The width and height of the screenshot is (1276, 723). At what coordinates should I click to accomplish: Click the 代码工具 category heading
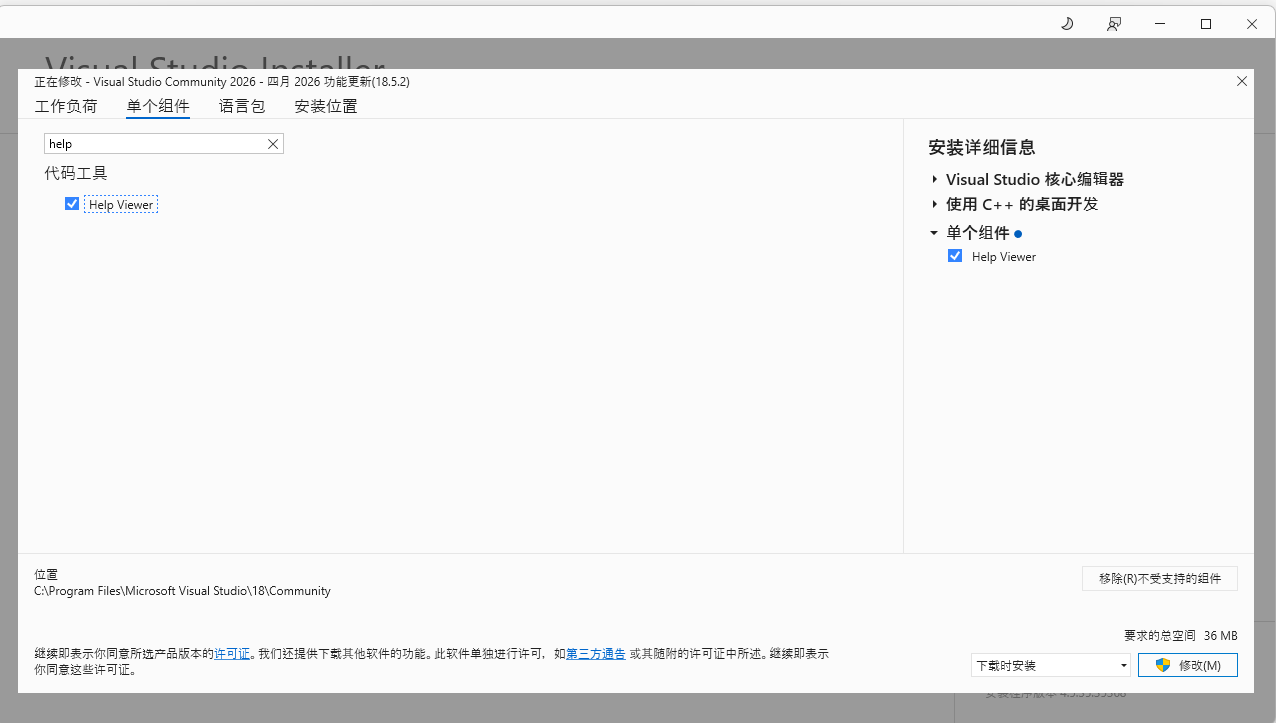[x=76, y=173]
